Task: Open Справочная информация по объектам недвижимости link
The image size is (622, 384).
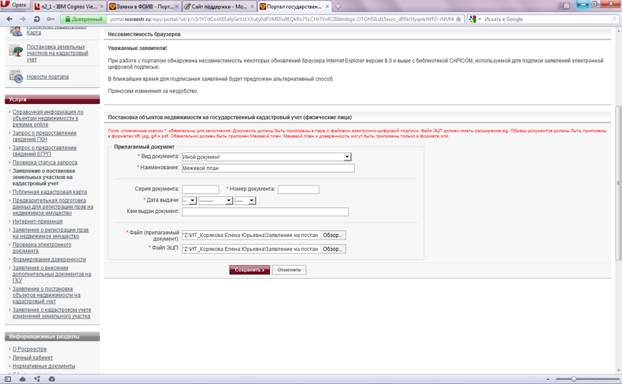Action: point(48,118)
